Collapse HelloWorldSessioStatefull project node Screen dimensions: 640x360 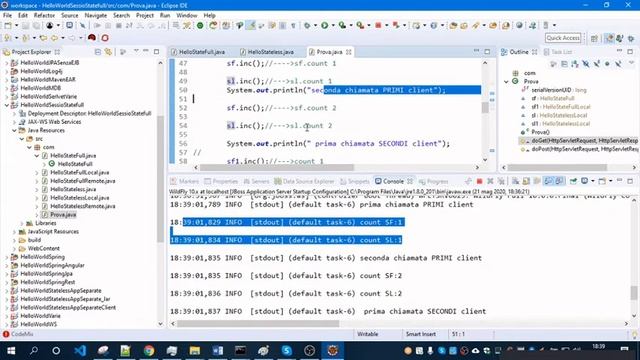(x=7, y=105)
